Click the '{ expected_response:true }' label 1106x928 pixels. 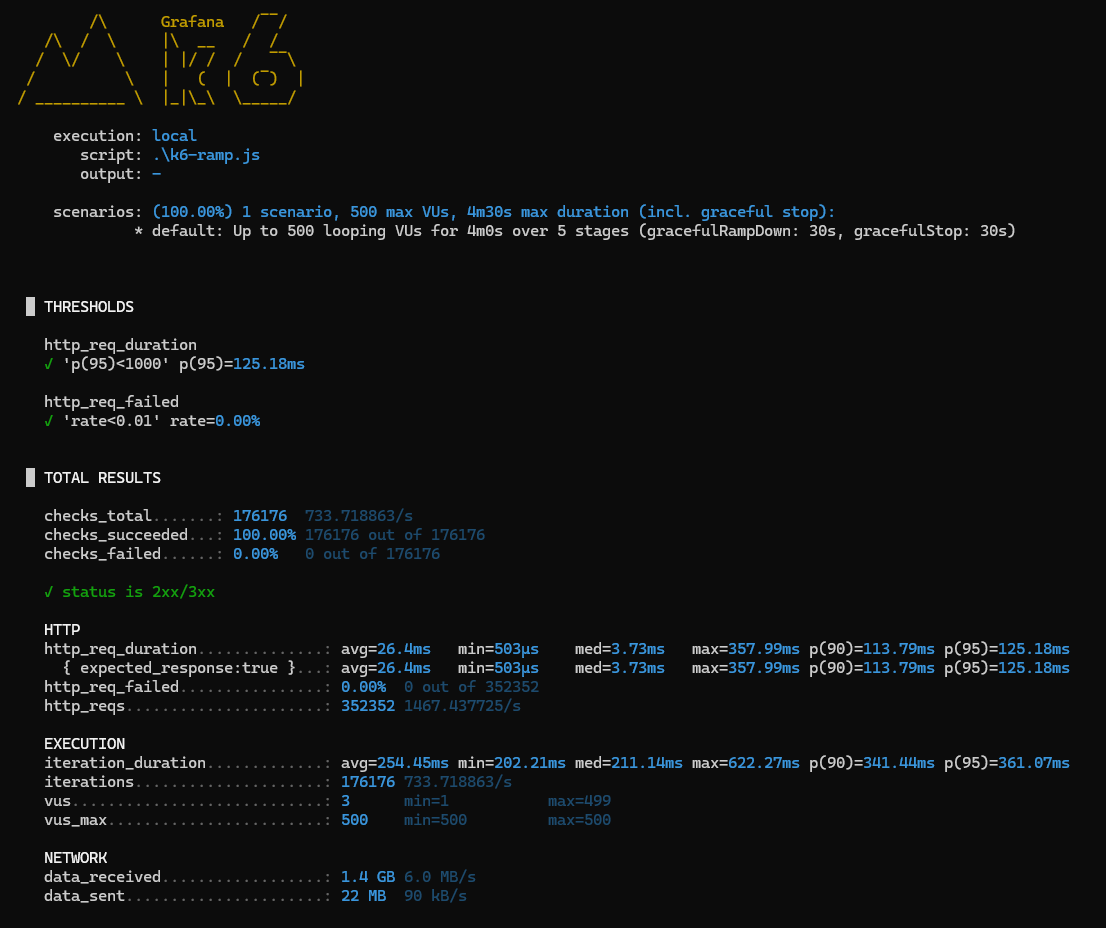click(x=179, y=668)
